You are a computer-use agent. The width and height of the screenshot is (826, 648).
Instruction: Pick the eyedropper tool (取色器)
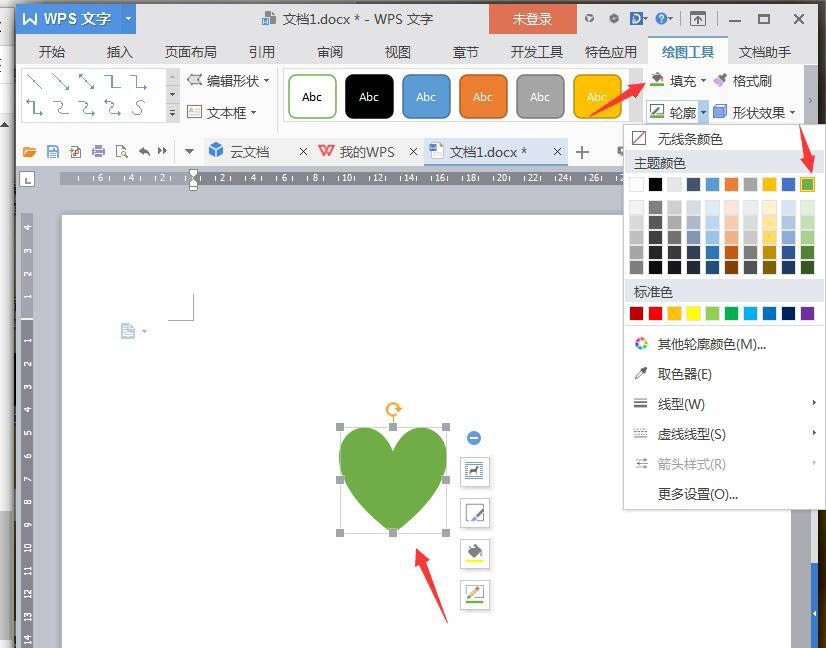click(684, 374)
